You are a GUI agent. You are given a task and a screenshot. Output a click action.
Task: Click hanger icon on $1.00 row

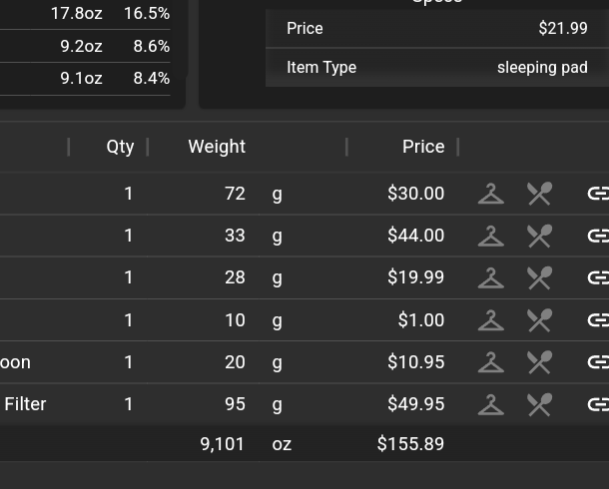491,320
